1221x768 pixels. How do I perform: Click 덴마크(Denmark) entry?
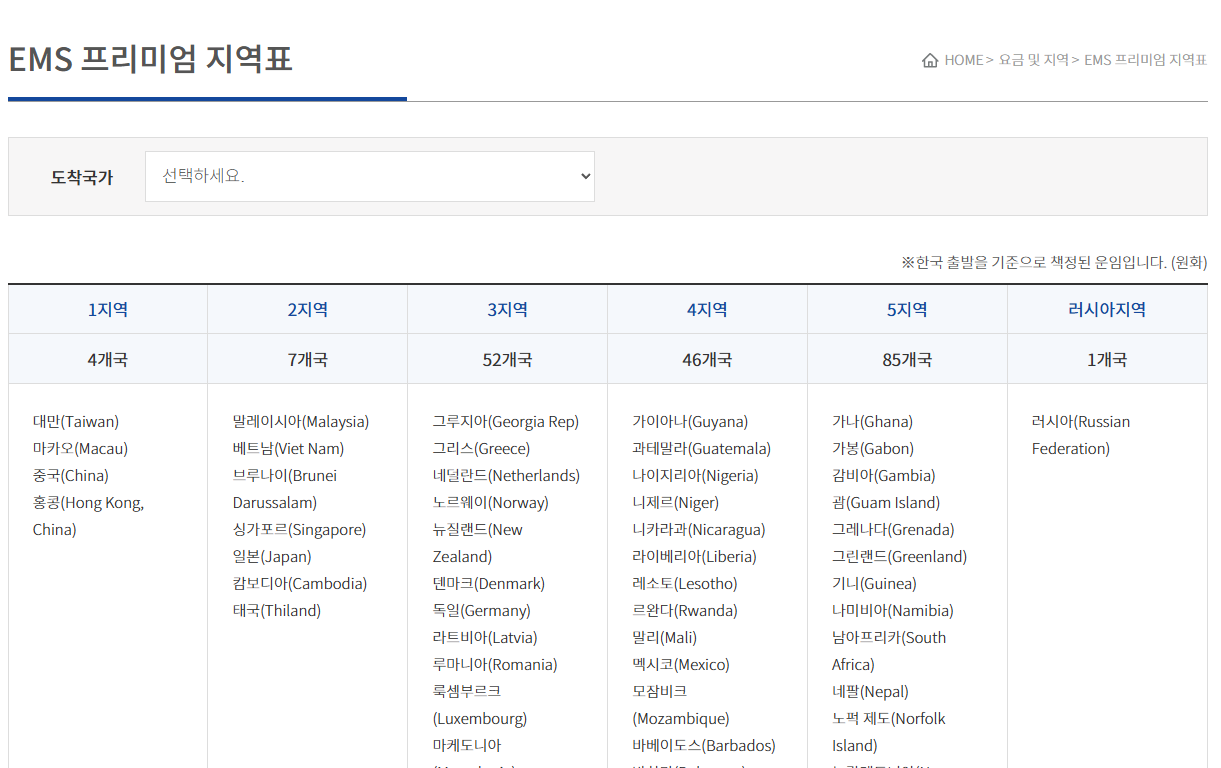[x=489, y=584]
